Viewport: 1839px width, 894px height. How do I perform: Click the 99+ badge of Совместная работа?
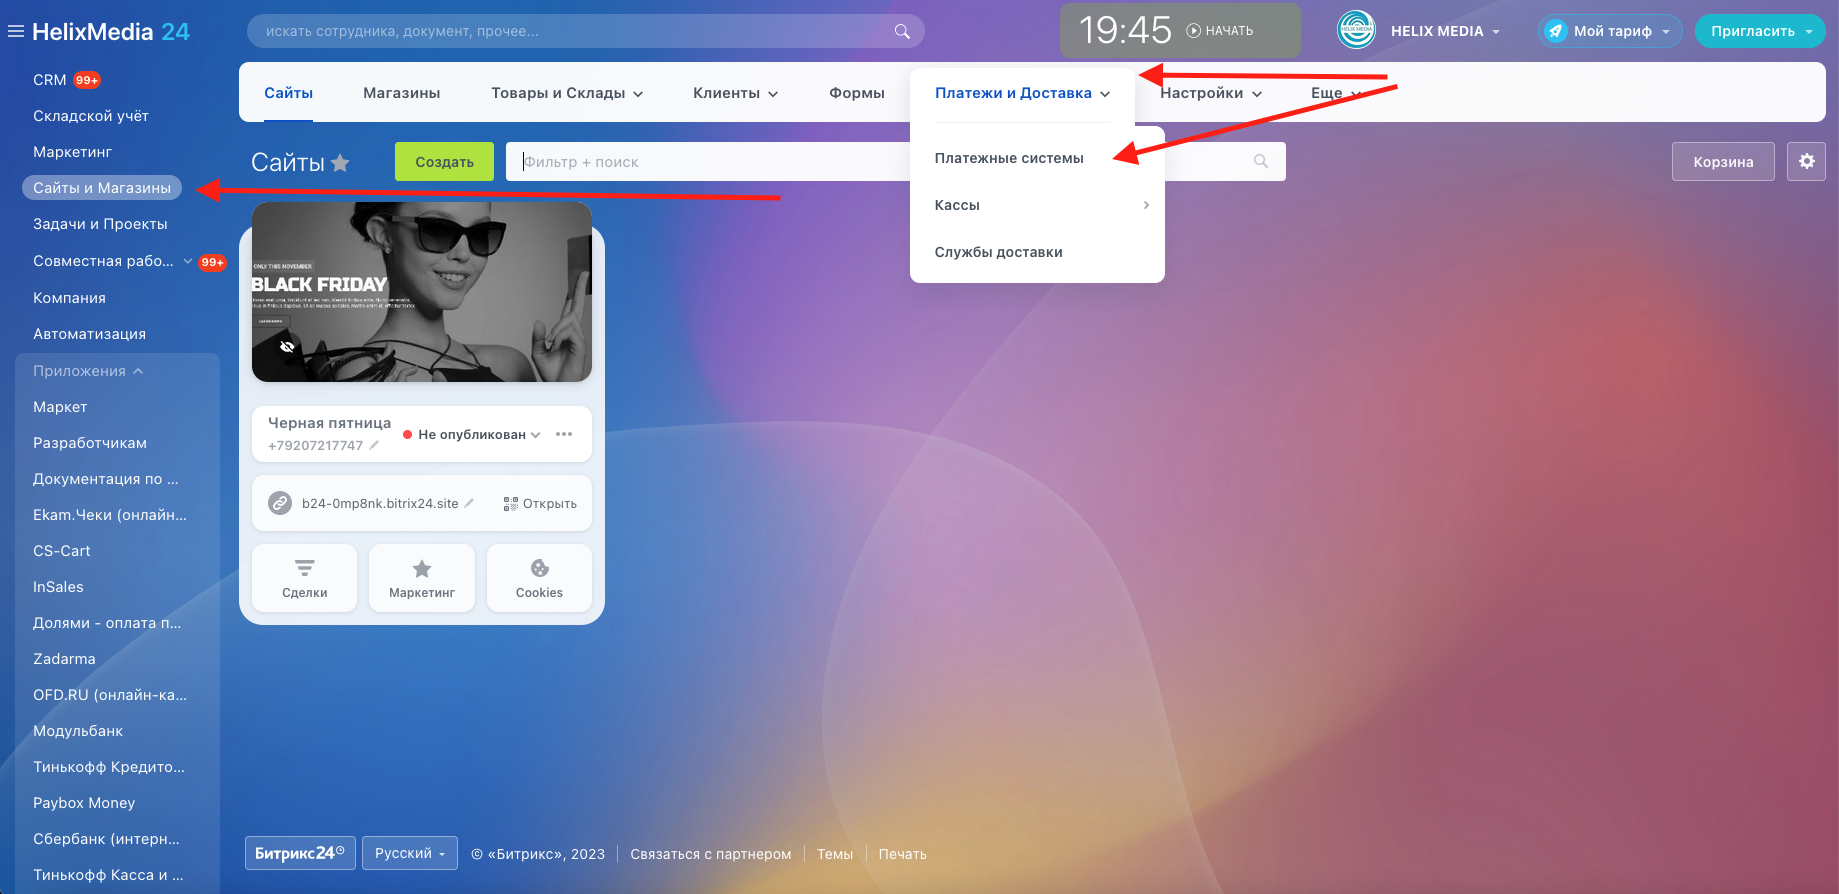pyautogui.click(x=212, y=262)
